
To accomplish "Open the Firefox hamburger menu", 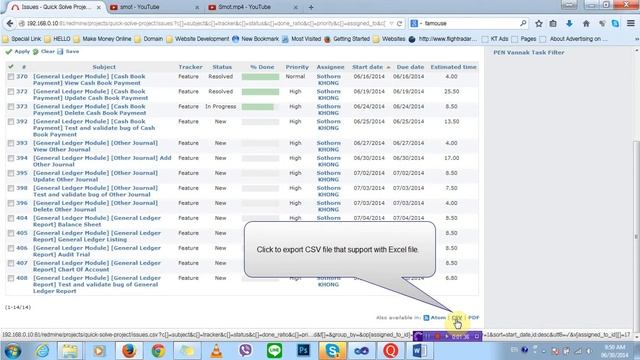I will coord(631,24).
